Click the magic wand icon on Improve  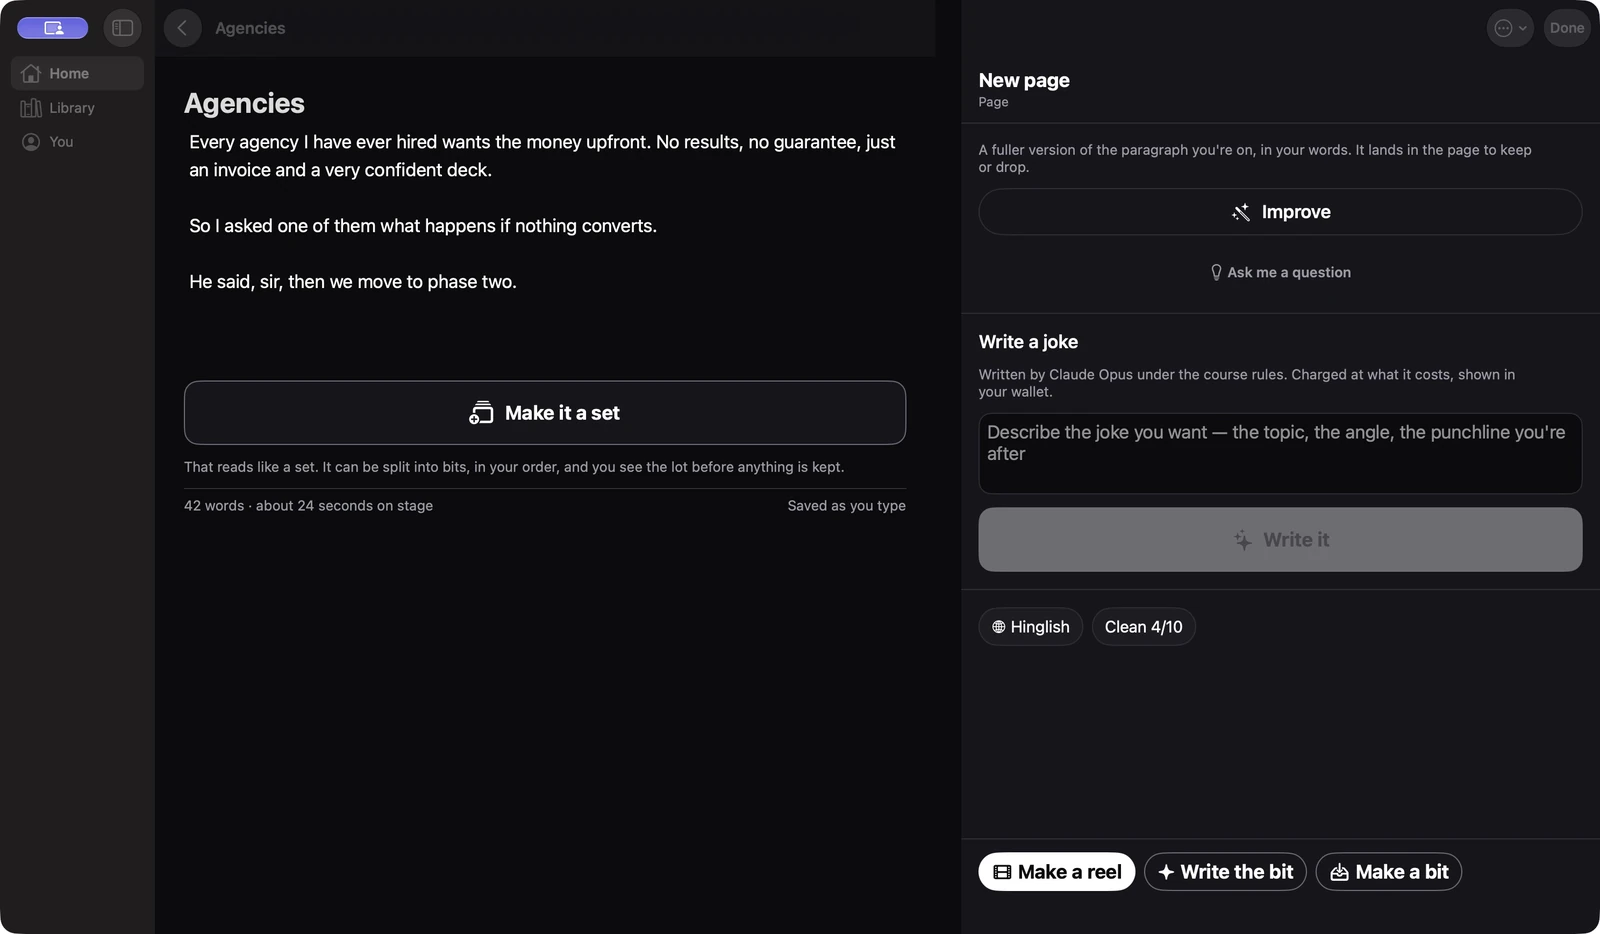coord(1241,212)
